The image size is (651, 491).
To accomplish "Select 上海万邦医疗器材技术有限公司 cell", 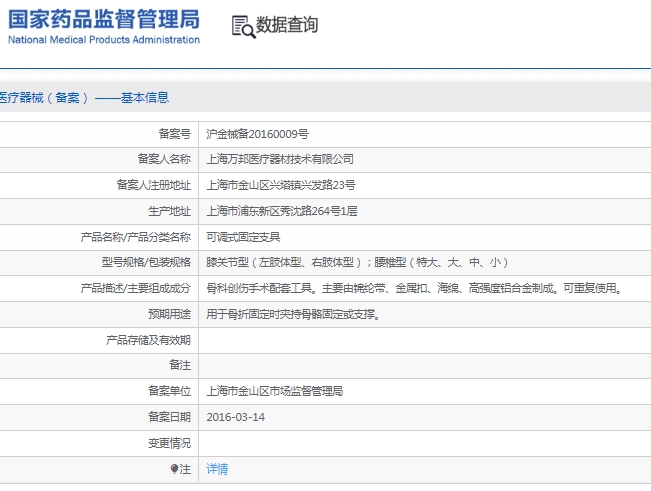I will click(x=280, y=159).
